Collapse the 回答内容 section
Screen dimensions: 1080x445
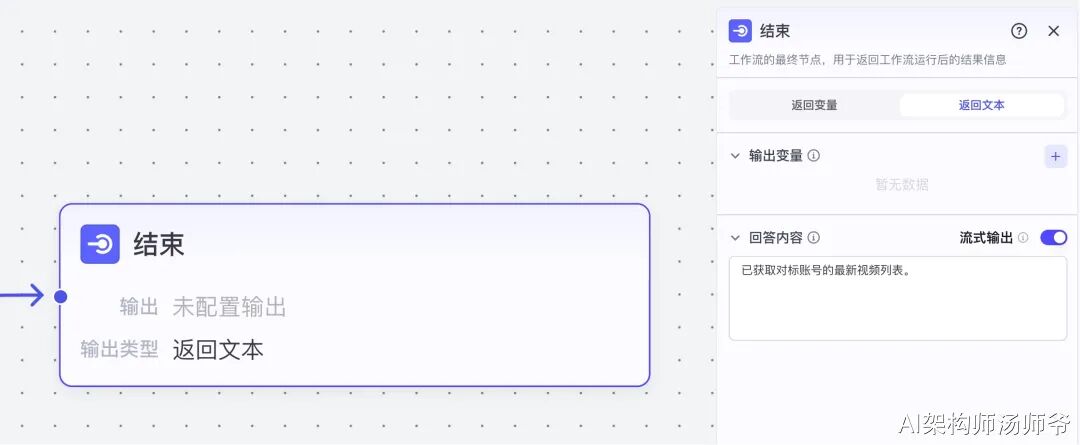[x=735, y=238]
